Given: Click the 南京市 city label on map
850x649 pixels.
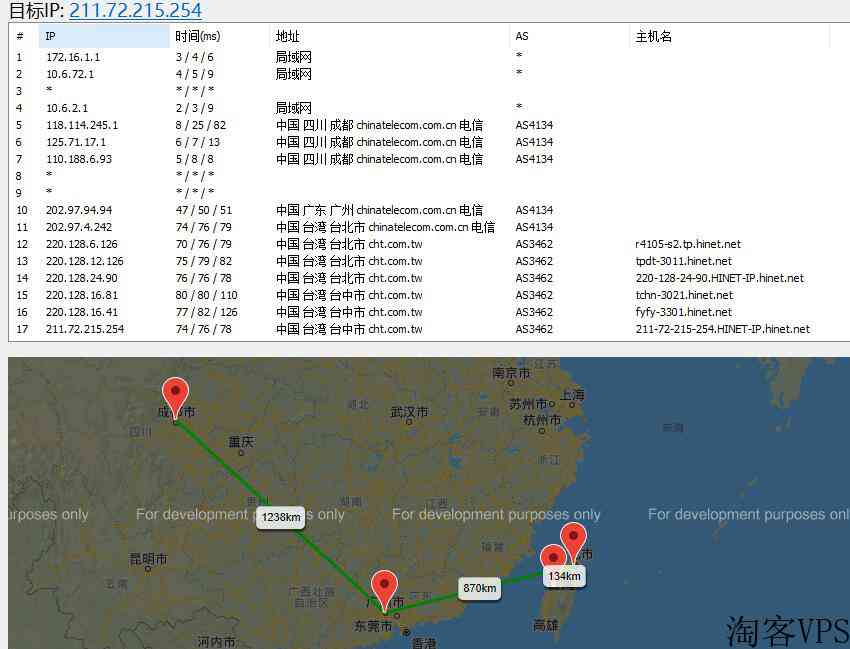Looking at the screenshot, I should 512,373.
